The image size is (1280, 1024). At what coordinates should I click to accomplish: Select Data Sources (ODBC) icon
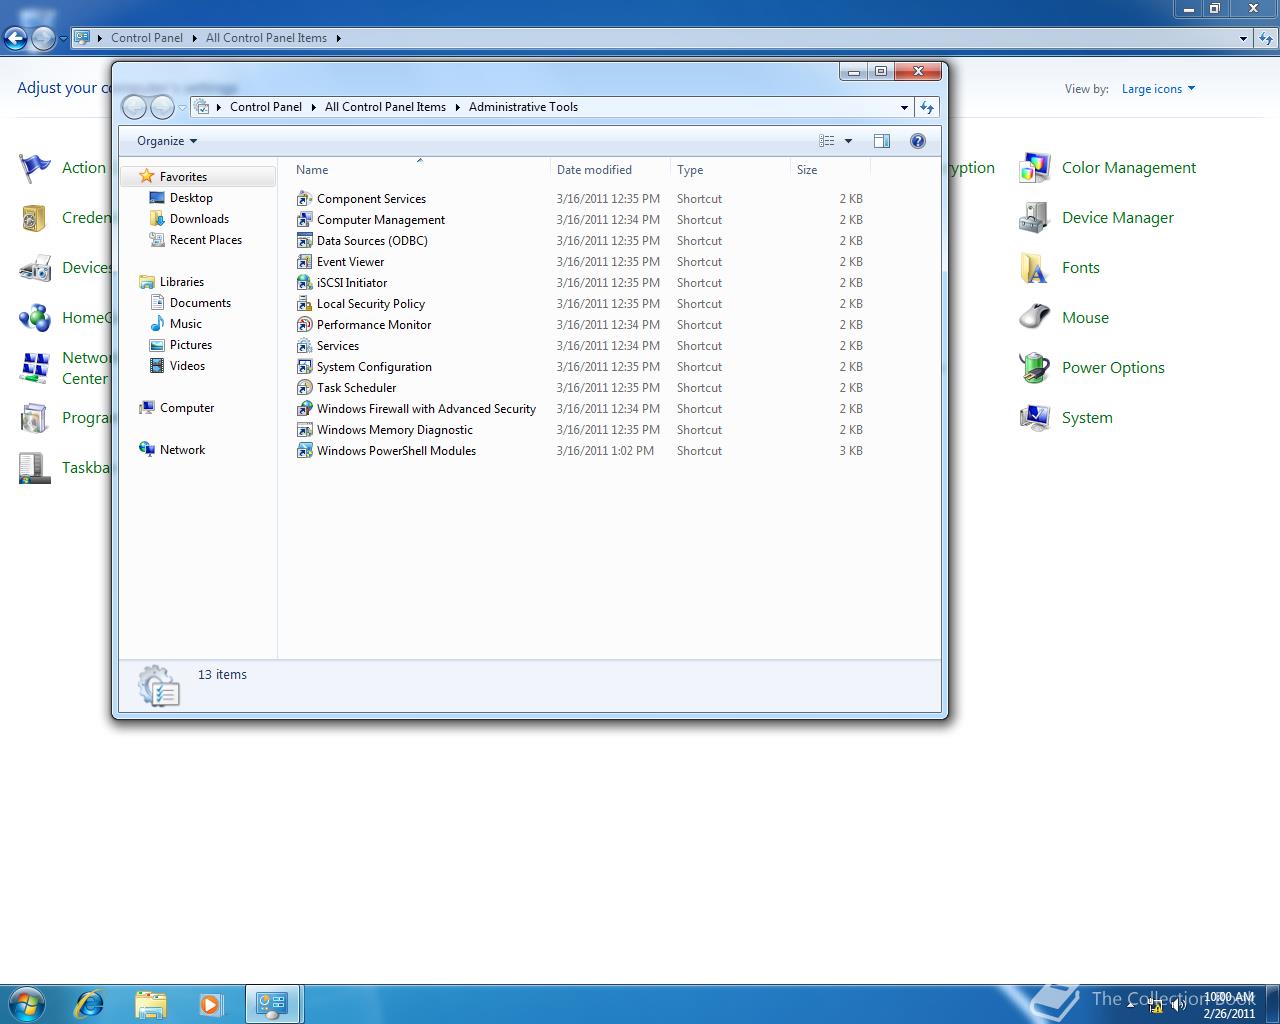pyautogui.click(x=305, y=241)
